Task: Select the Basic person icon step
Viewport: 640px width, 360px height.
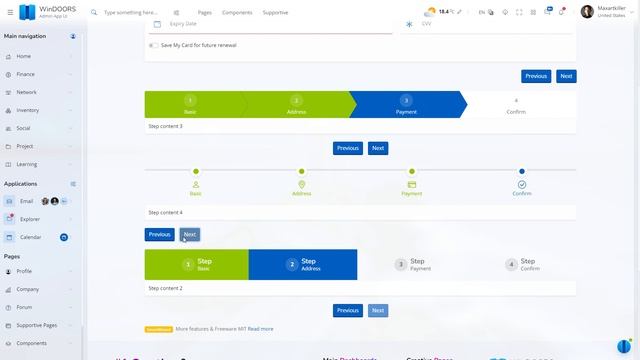Action: [196, 184]
